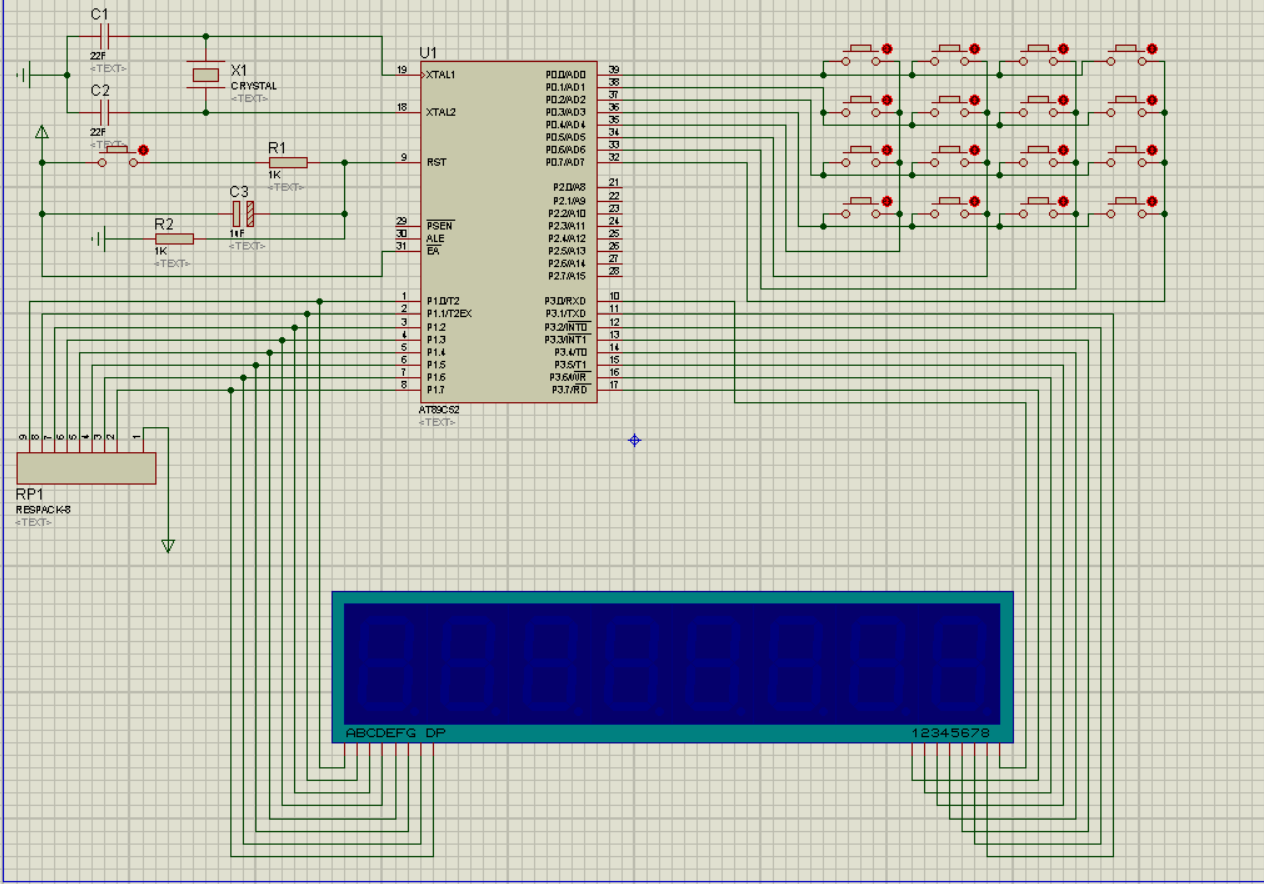Click the C2 reference label
The image size is (1264, 884).
tap(99, 90)
